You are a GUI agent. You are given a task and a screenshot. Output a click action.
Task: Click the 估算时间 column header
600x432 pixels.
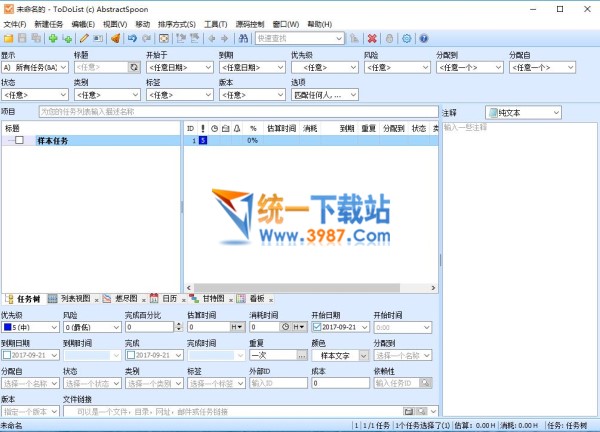click(281, 129)
